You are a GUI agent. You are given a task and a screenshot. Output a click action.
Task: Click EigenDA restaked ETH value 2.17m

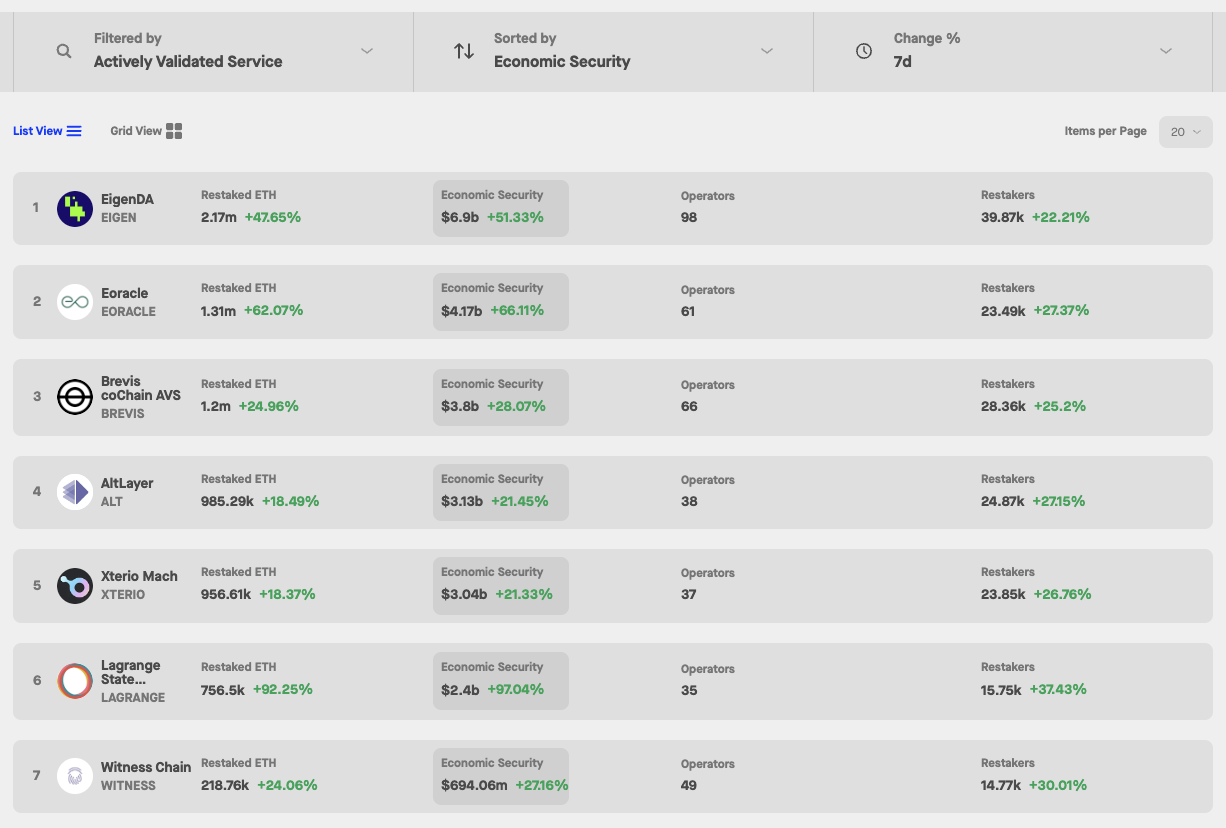tap(219, 217)
